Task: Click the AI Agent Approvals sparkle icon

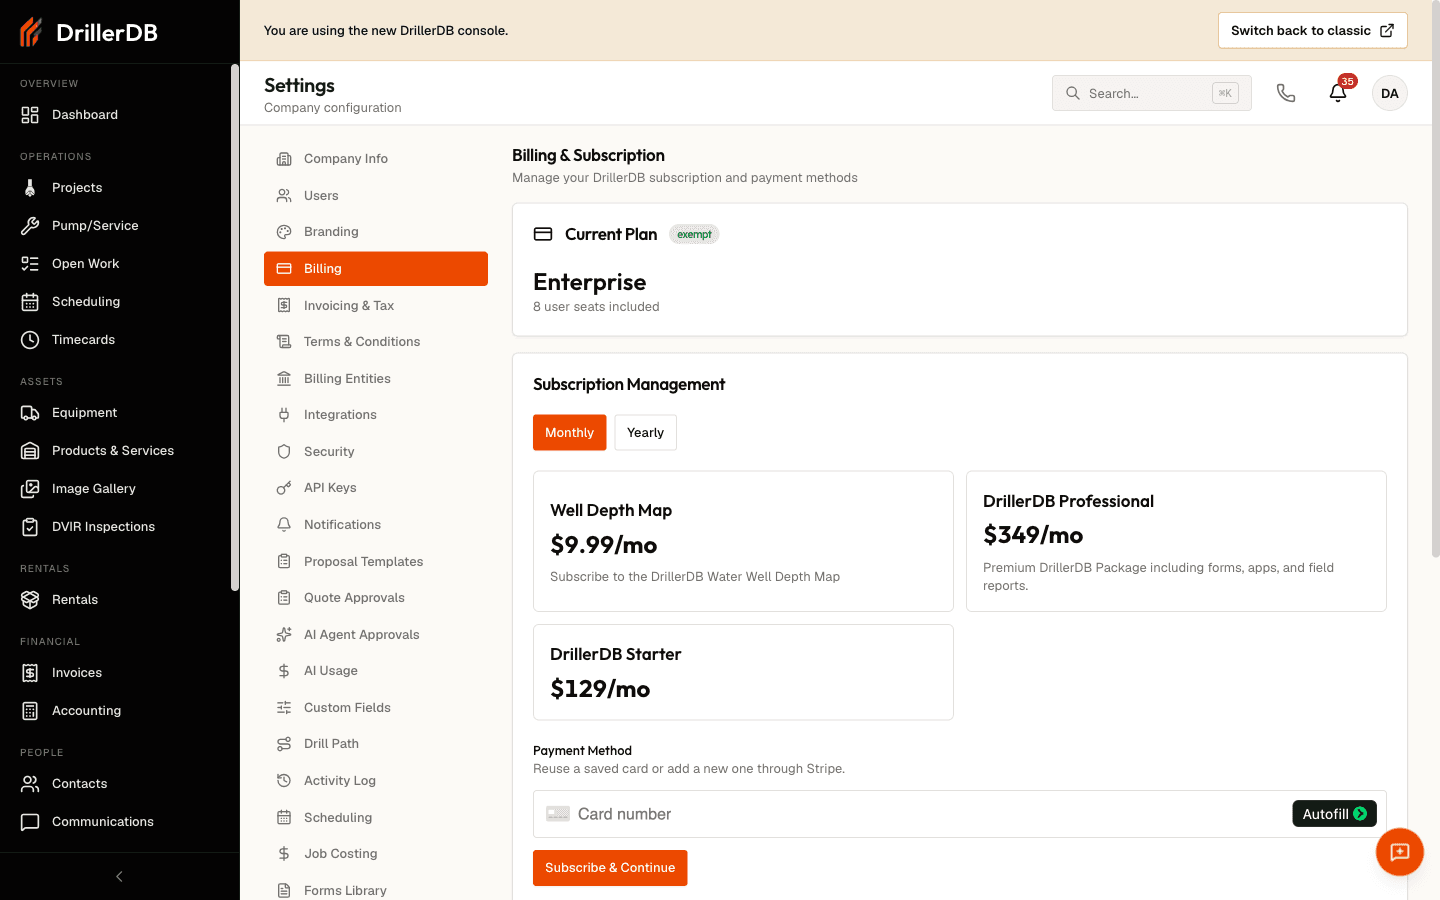Action: pos(284,635)
